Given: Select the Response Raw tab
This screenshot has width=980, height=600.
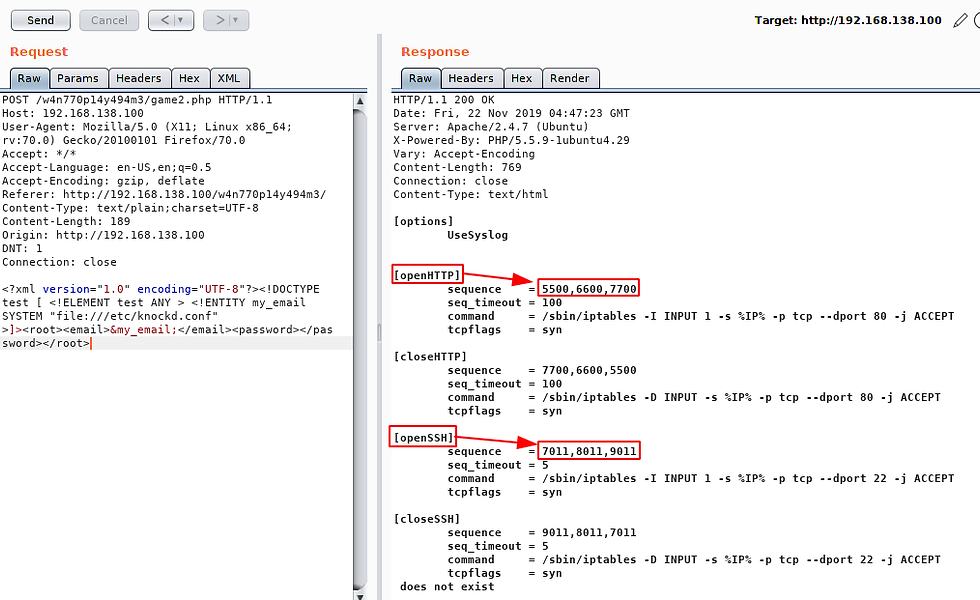Looking at the screenshot, I should tap(421, 78).
